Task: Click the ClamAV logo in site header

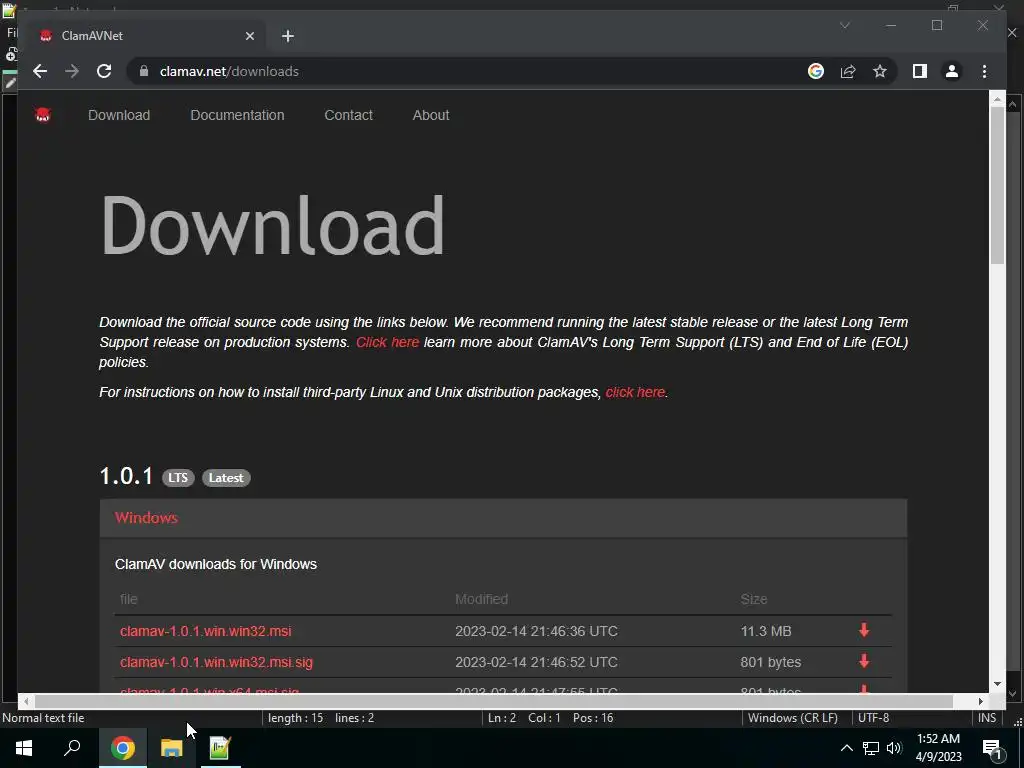Action: [43, 115]
